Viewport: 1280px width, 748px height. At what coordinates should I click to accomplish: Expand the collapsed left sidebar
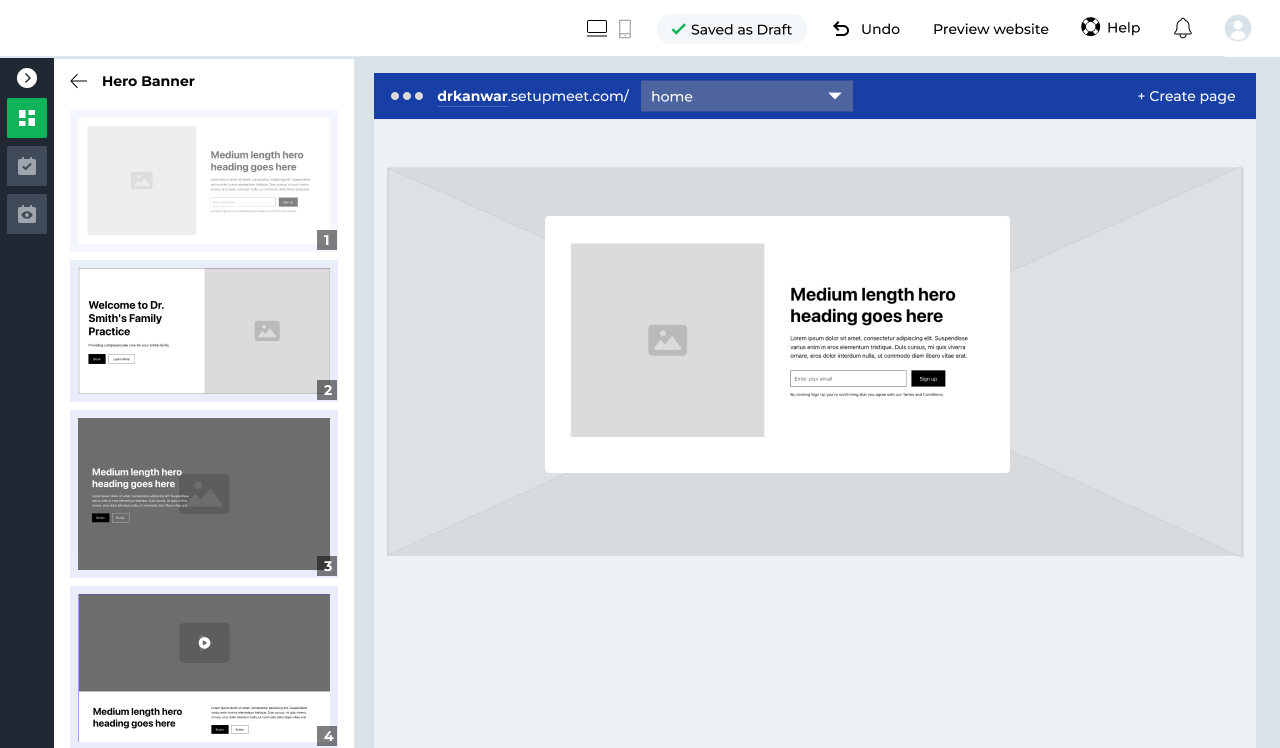pos(27,78)
